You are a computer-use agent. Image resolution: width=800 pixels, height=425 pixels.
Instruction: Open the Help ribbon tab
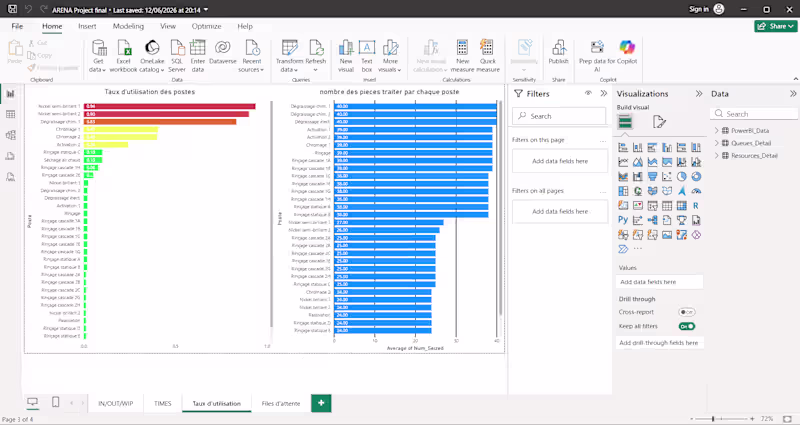[x=245, y=26]
